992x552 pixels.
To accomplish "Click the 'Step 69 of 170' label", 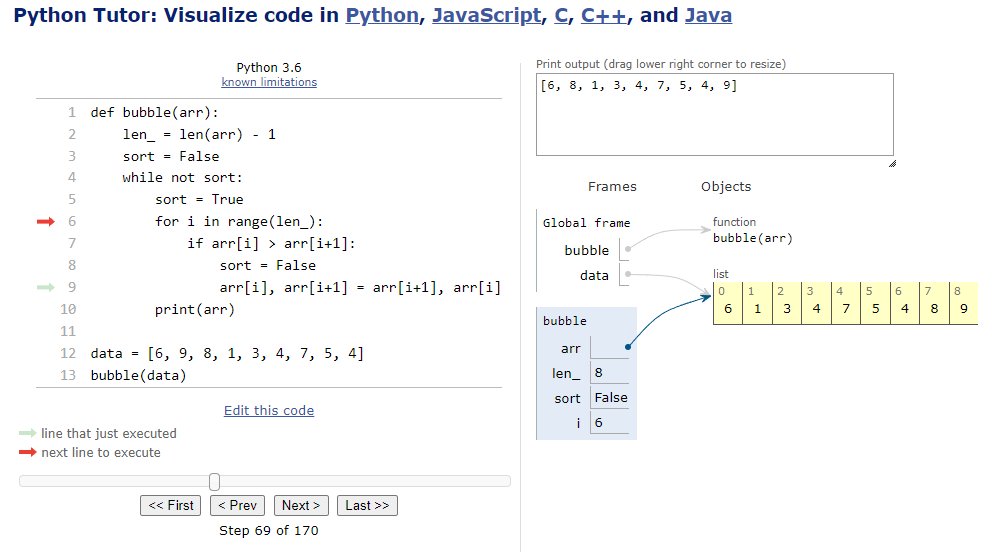I will (269, 531).
